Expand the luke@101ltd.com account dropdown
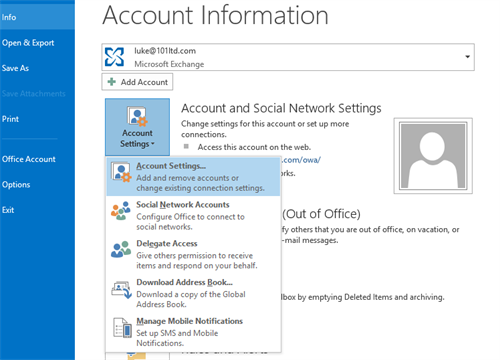The image size is (500, 360). point(467,57)
